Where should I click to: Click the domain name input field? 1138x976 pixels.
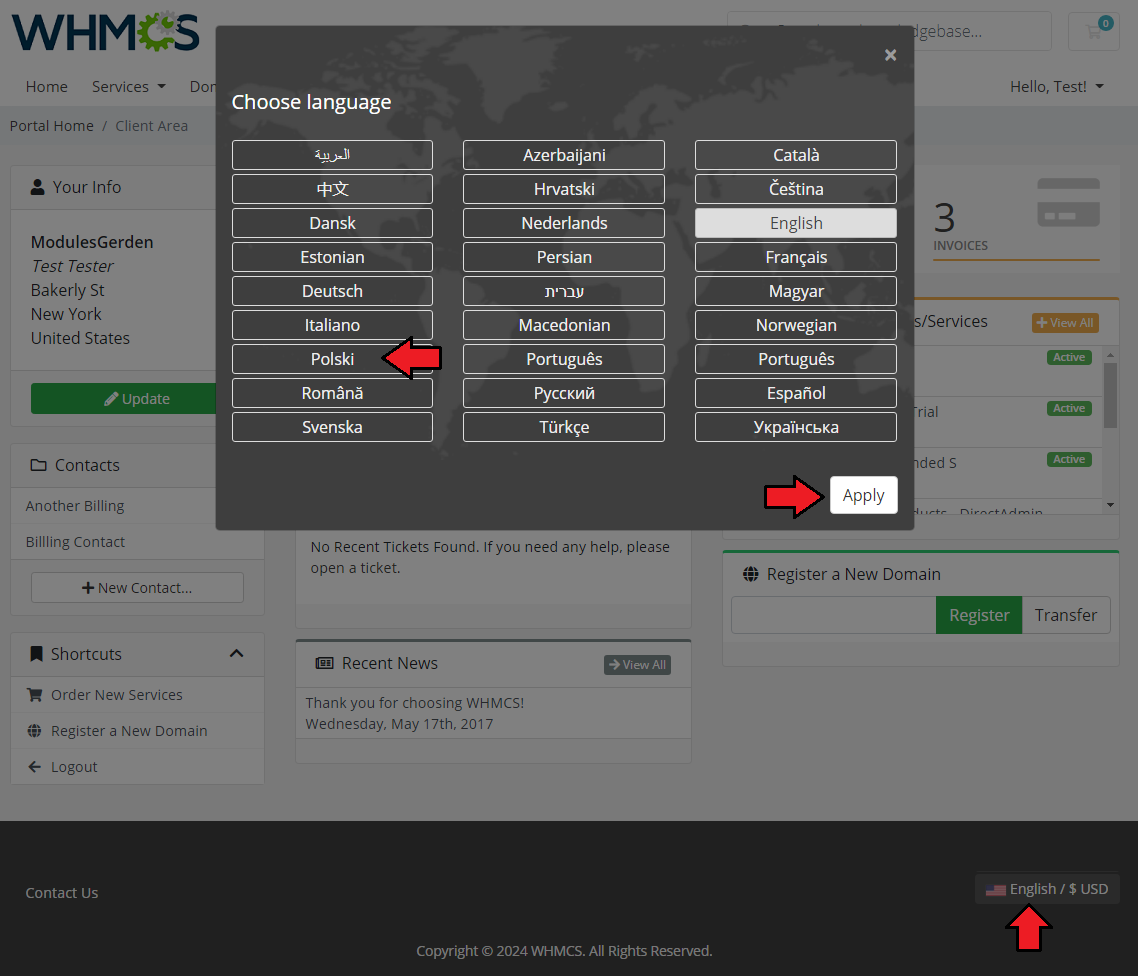833,615
